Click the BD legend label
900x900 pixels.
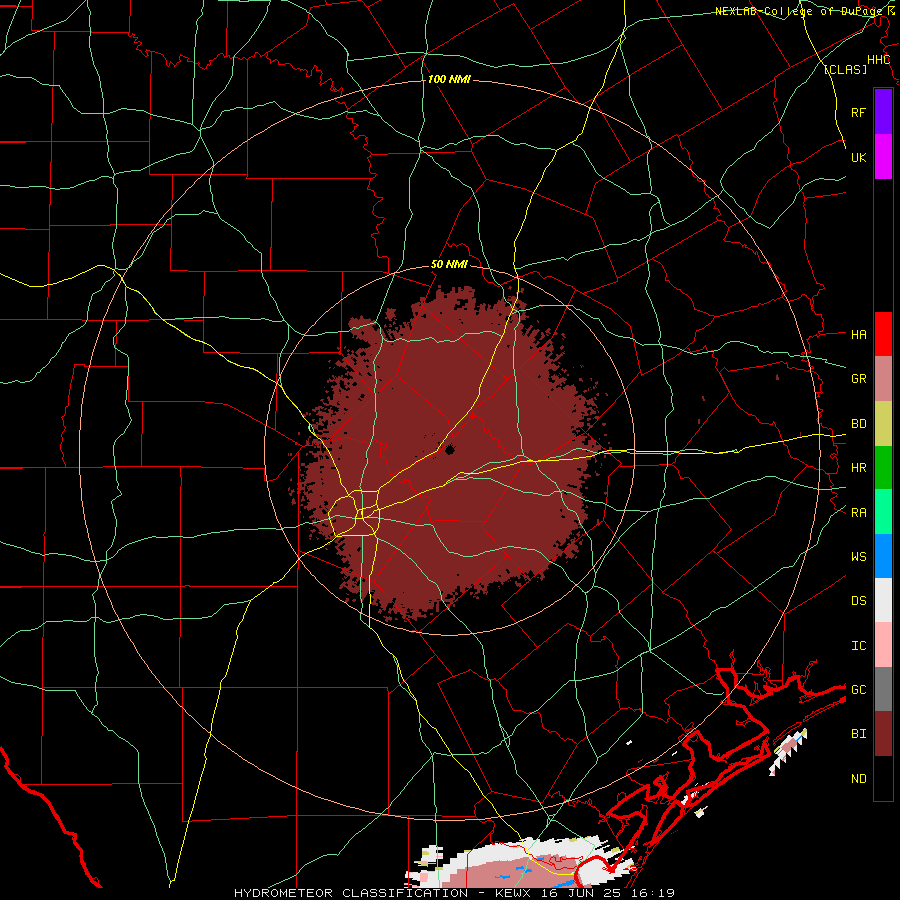click(858, 424)
